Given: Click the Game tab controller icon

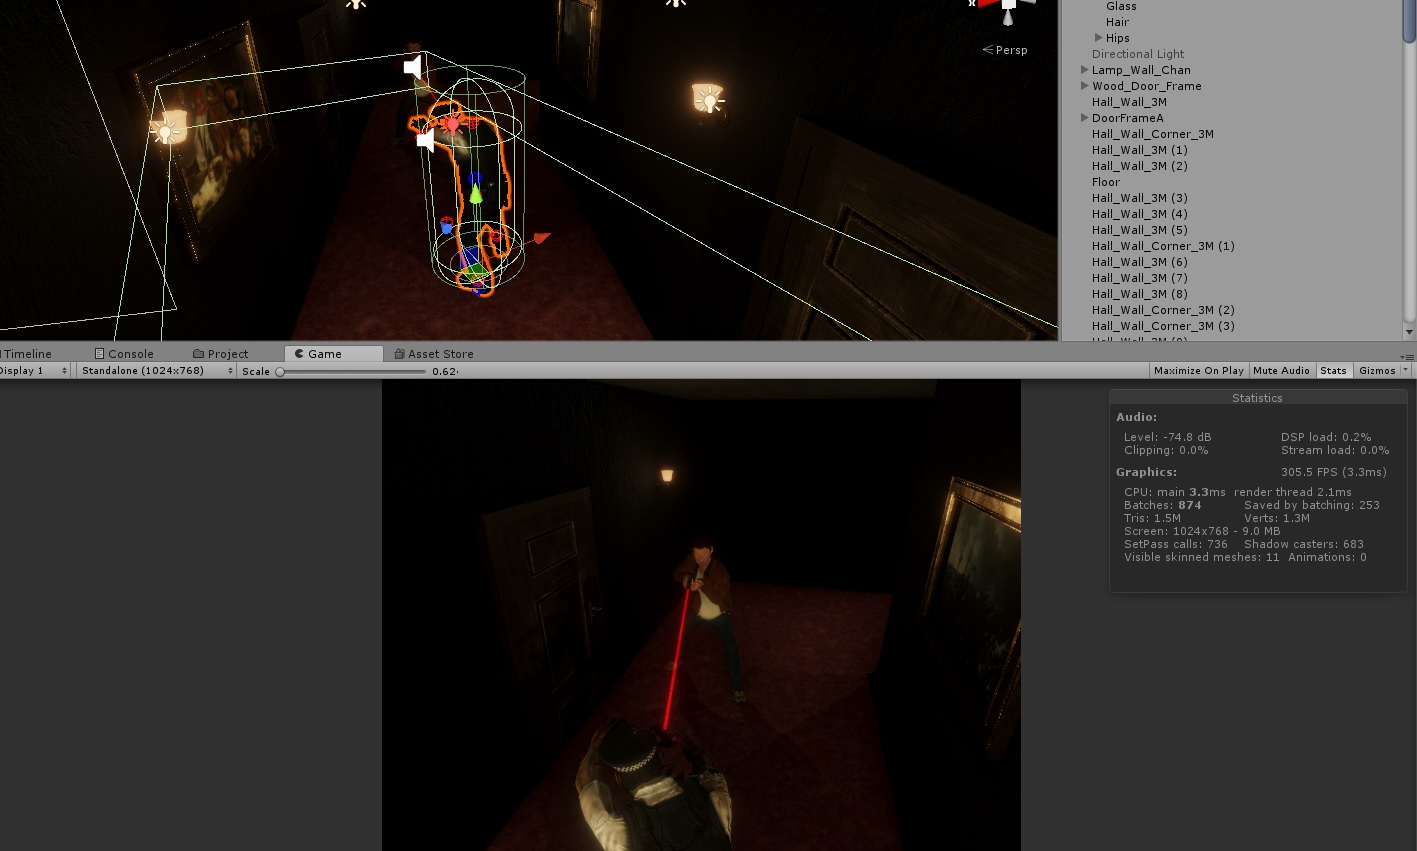Looking at the screenshot, I should point(299,353).
